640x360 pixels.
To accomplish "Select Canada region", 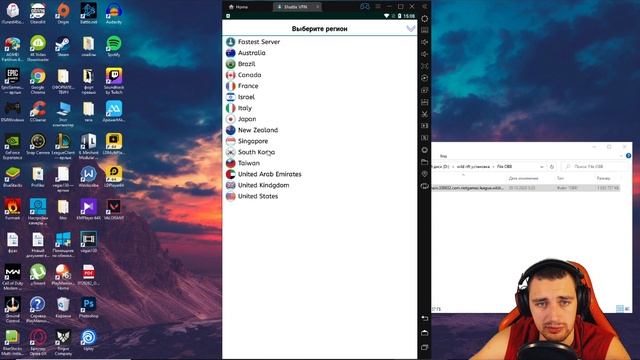I will (x=320, y=75).
